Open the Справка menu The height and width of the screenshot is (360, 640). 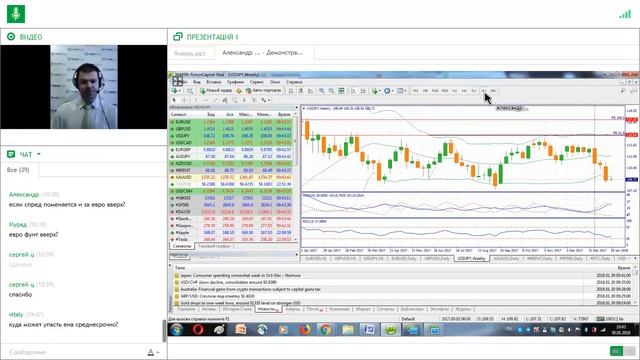point(294,82)
